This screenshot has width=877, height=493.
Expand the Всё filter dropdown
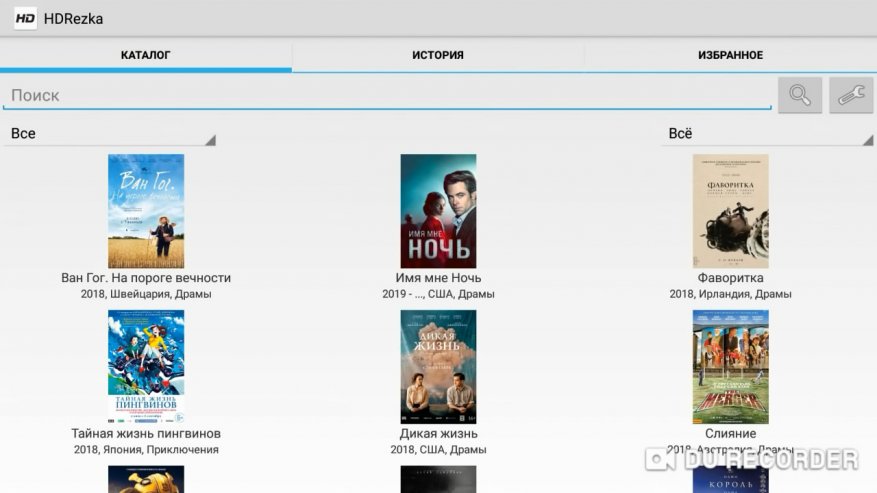pyautogui.click(x=767, y=134)
